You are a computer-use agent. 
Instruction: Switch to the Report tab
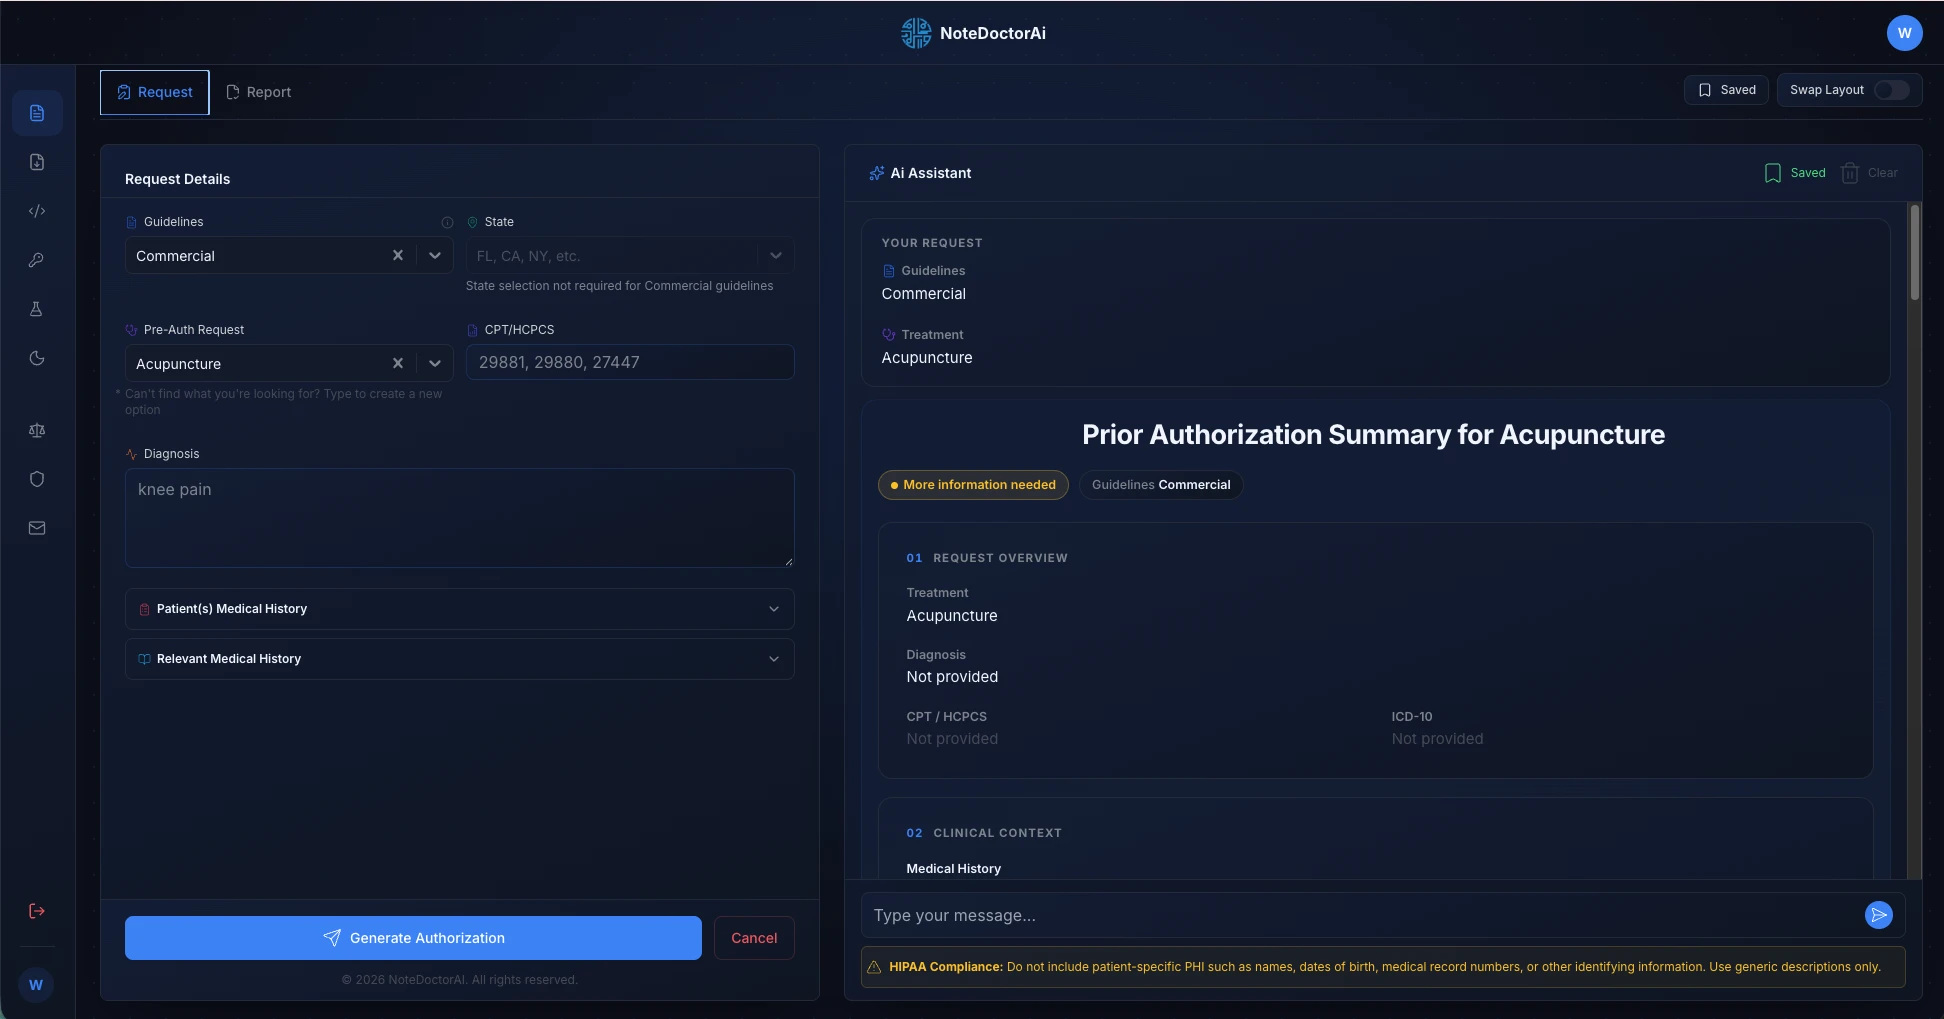tap(259, 92)
